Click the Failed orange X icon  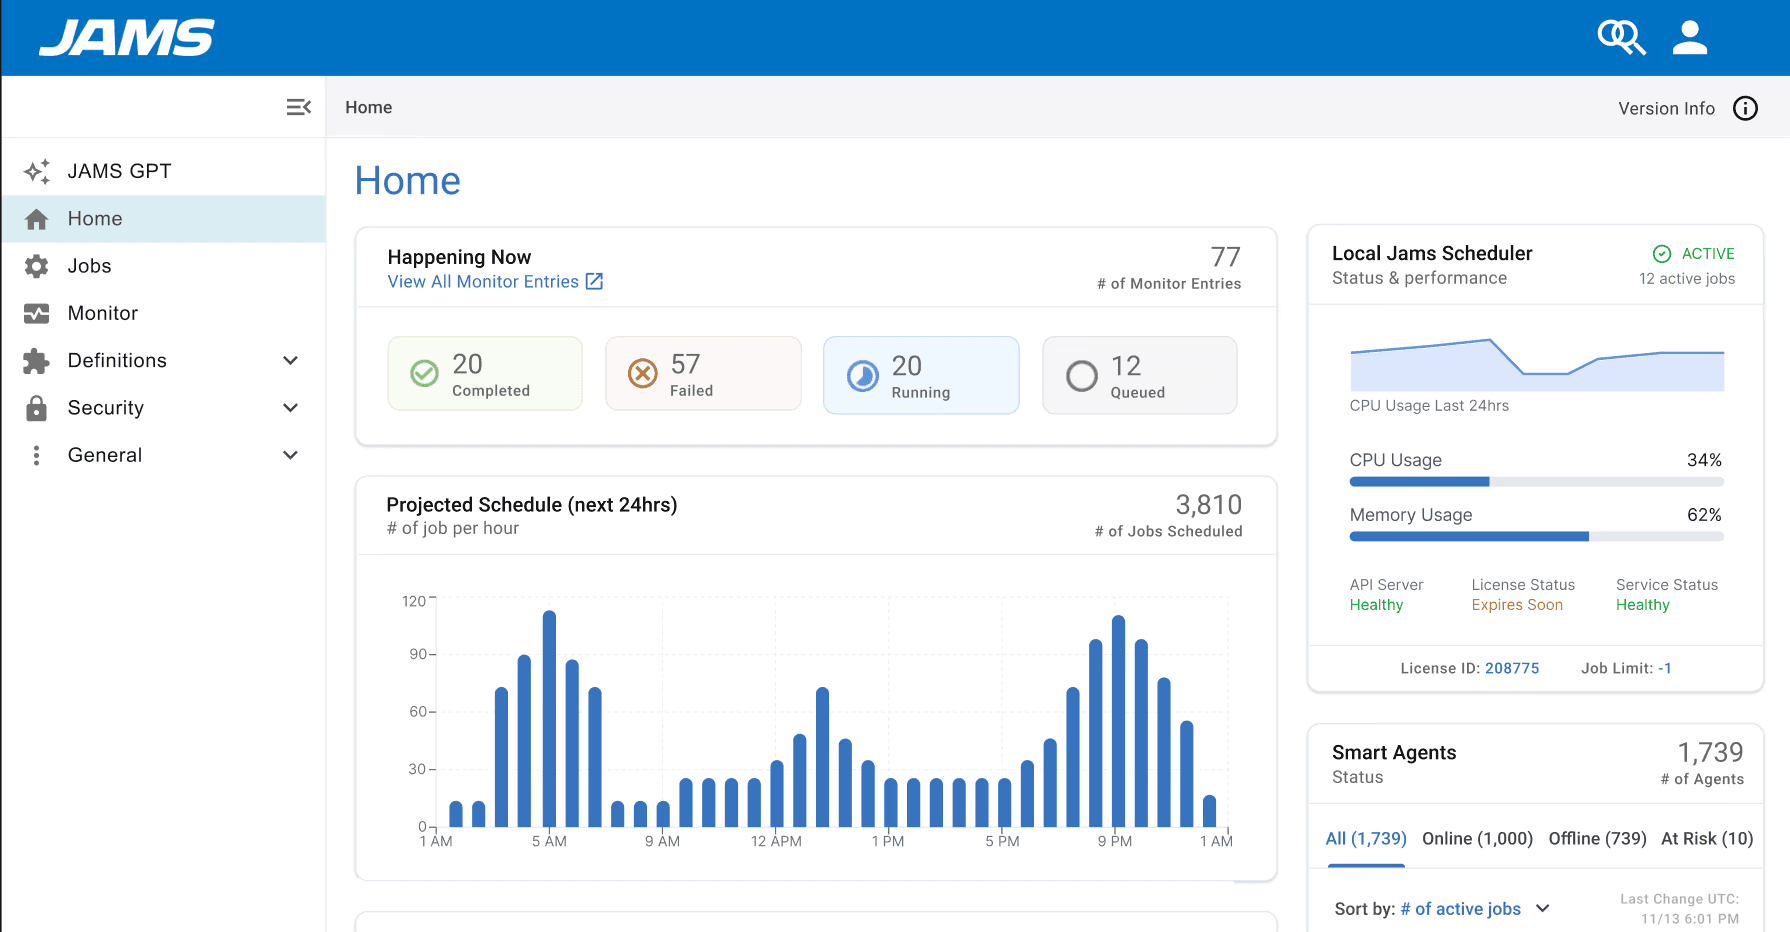(x=643, y=373)
